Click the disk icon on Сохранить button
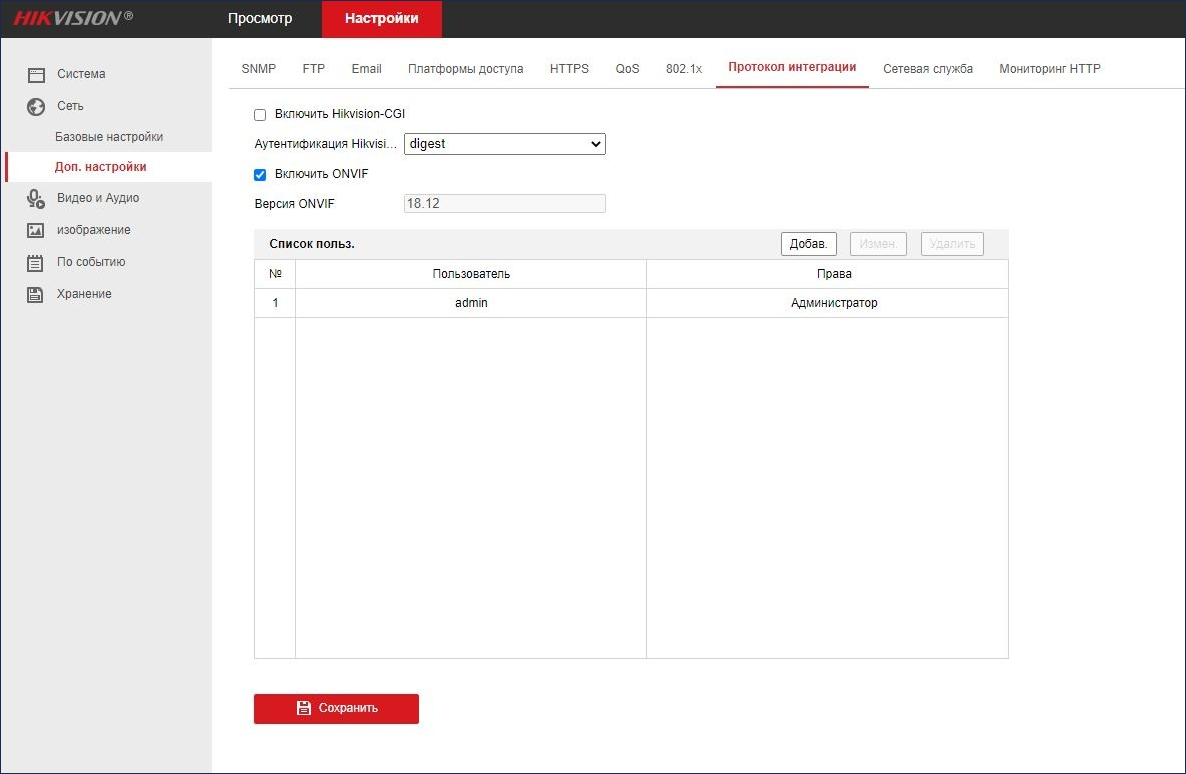1186x774 pixels. (304, 708)
